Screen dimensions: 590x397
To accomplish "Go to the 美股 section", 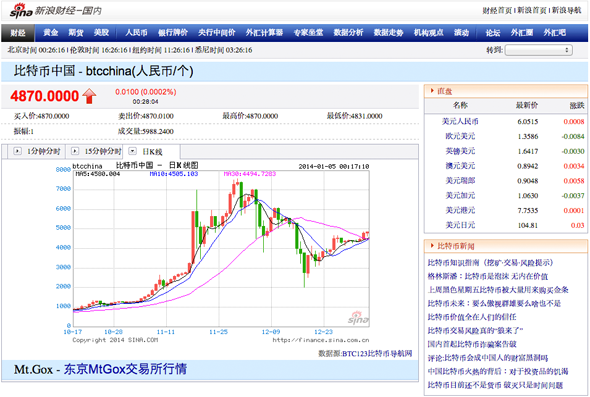I will coord(101,33).
